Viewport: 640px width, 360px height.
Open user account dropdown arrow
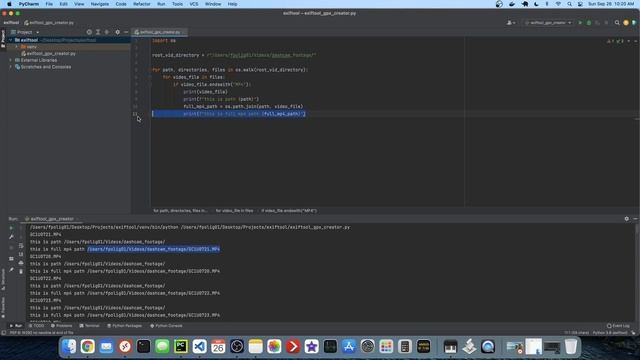514,23
